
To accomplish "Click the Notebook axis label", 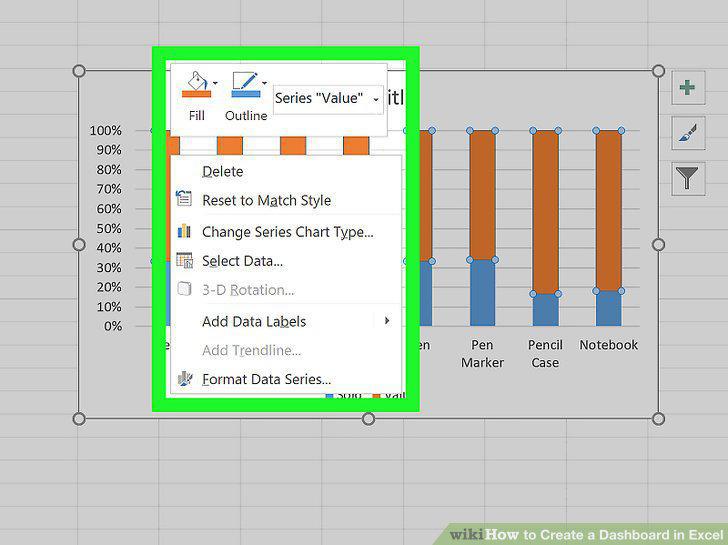I will (608, 345).
